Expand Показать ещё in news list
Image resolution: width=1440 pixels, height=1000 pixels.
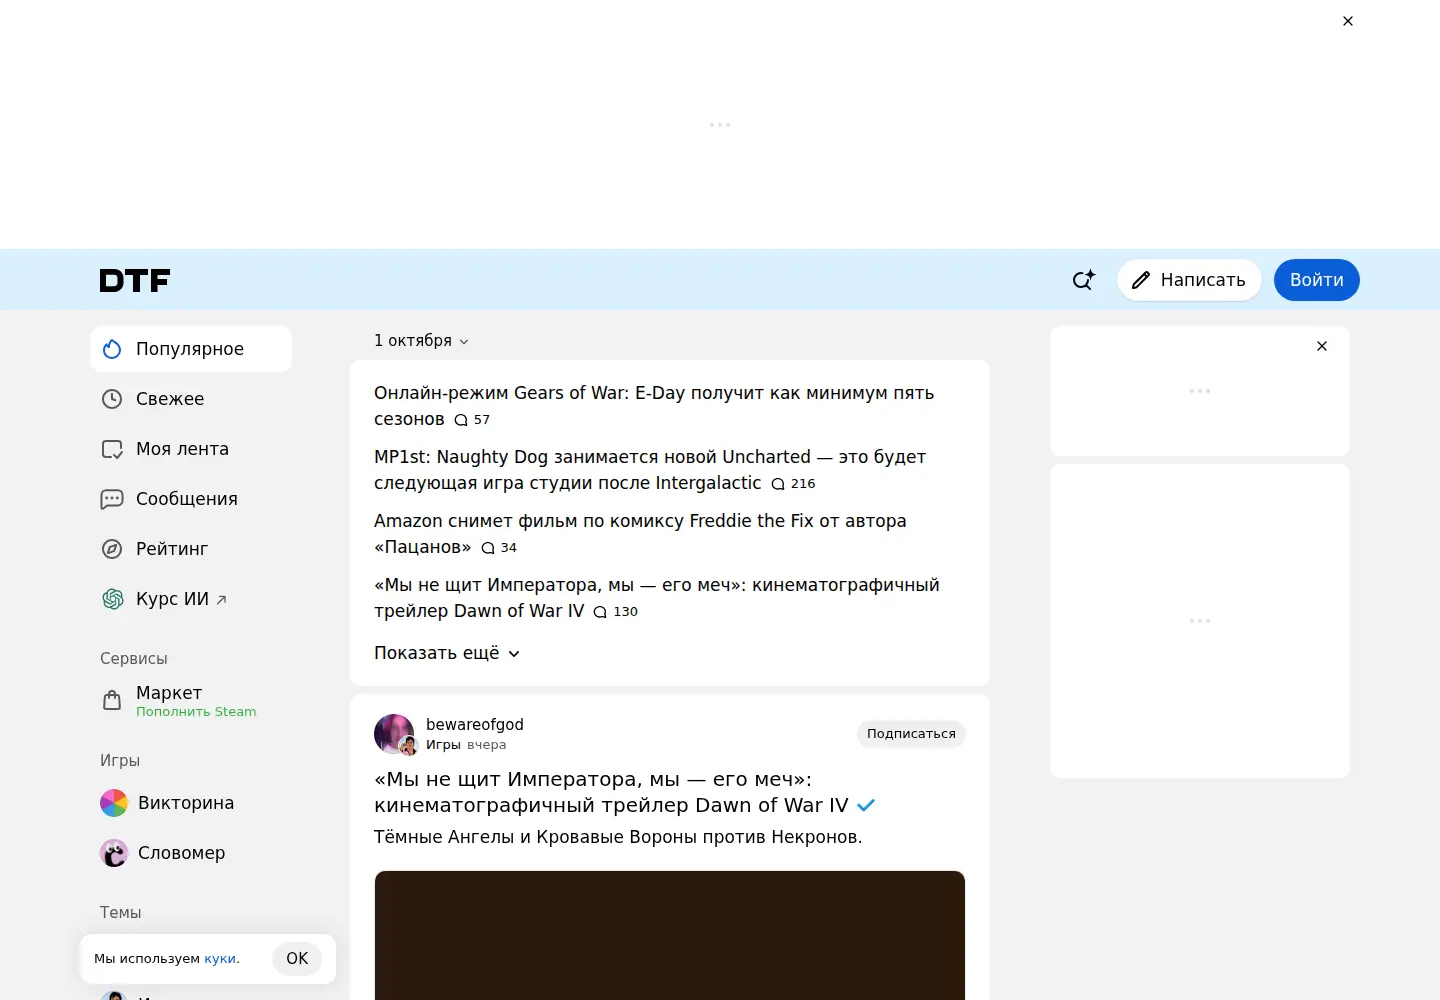[447, 653]
